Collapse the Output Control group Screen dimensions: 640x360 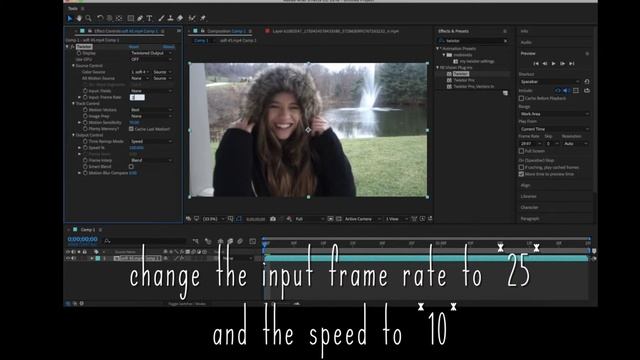(x=73, y=135)
